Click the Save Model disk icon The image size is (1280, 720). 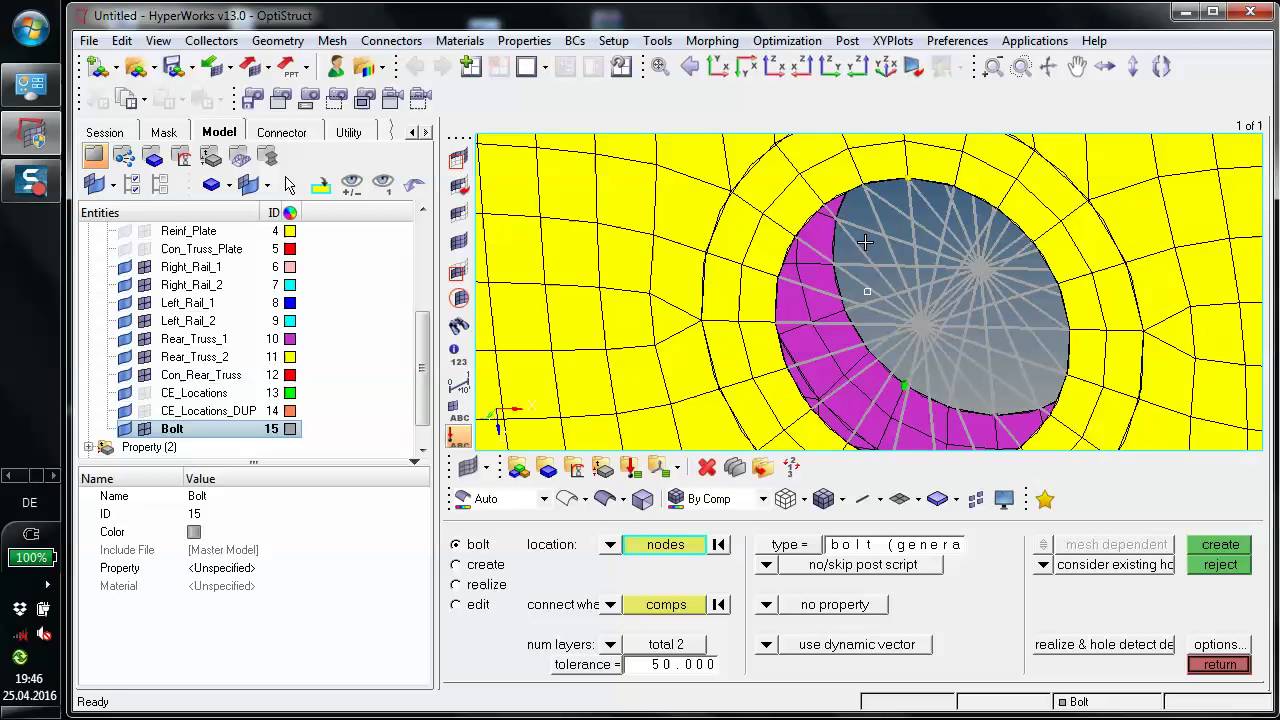click(174, 67)
